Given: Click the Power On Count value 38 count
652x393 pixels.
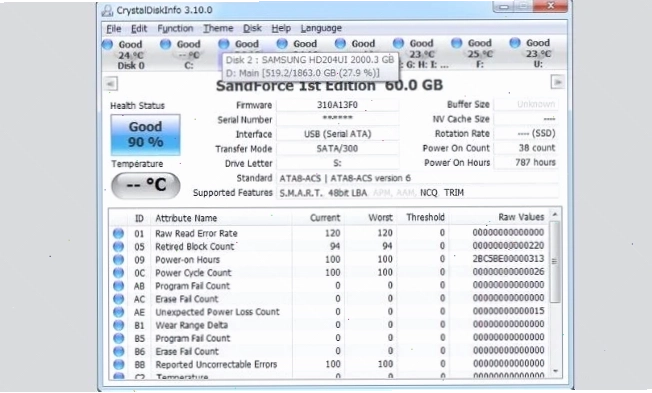Looking at the screenshot, I should (526, 148).
